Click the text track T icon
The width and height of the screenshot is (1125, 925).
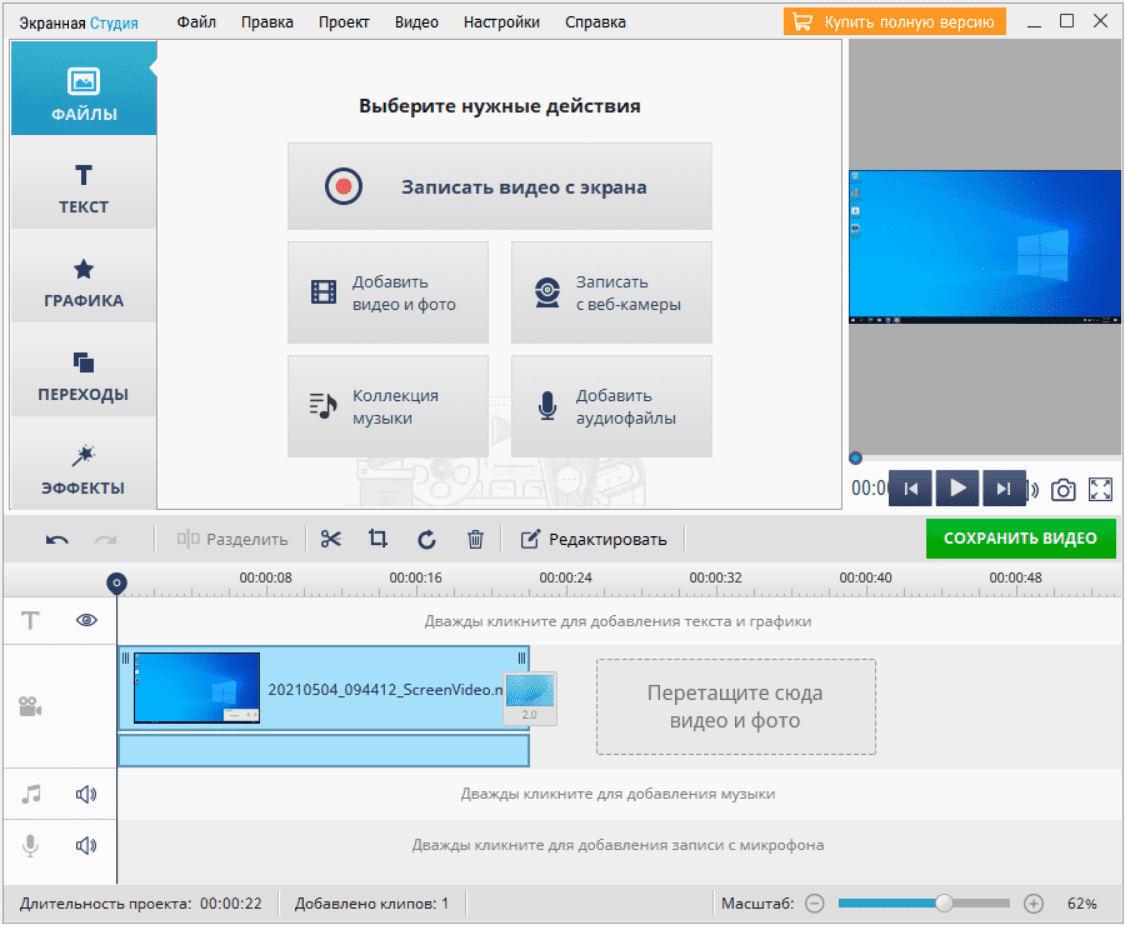point(30,620)
